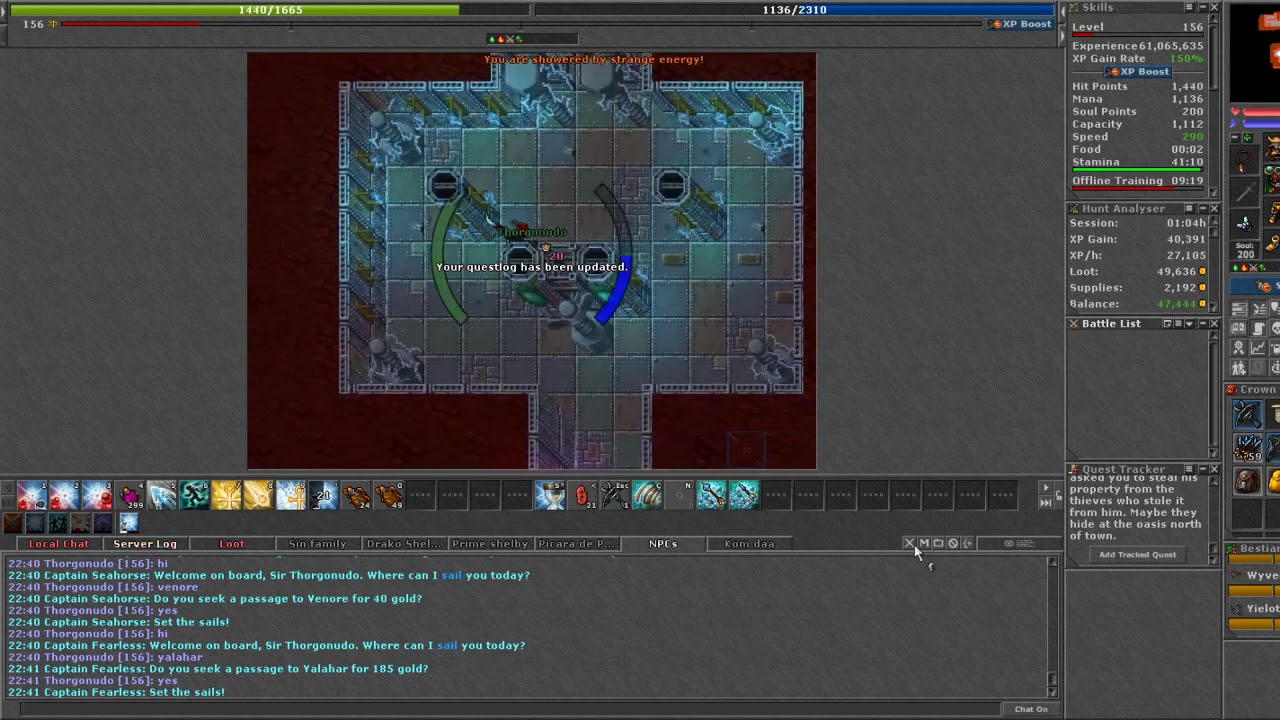This screenshot has width=1280, height=720.
Task: Open the Skills panel options menu
Action: coord(1190,8)
